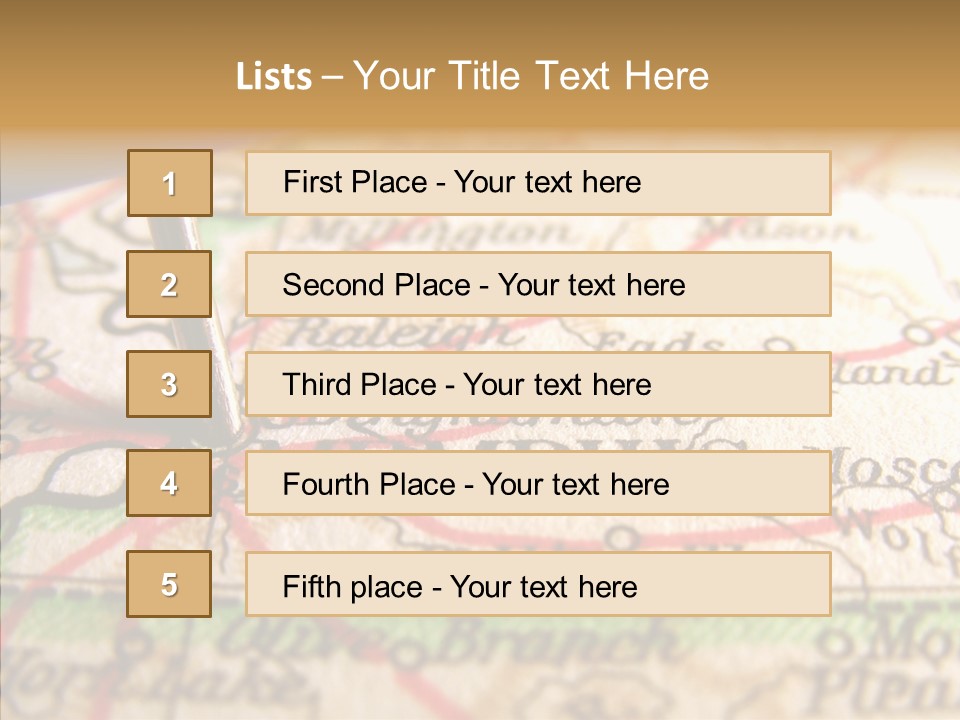Click the words 'Third Place' in the list

(x=359, y=384)
